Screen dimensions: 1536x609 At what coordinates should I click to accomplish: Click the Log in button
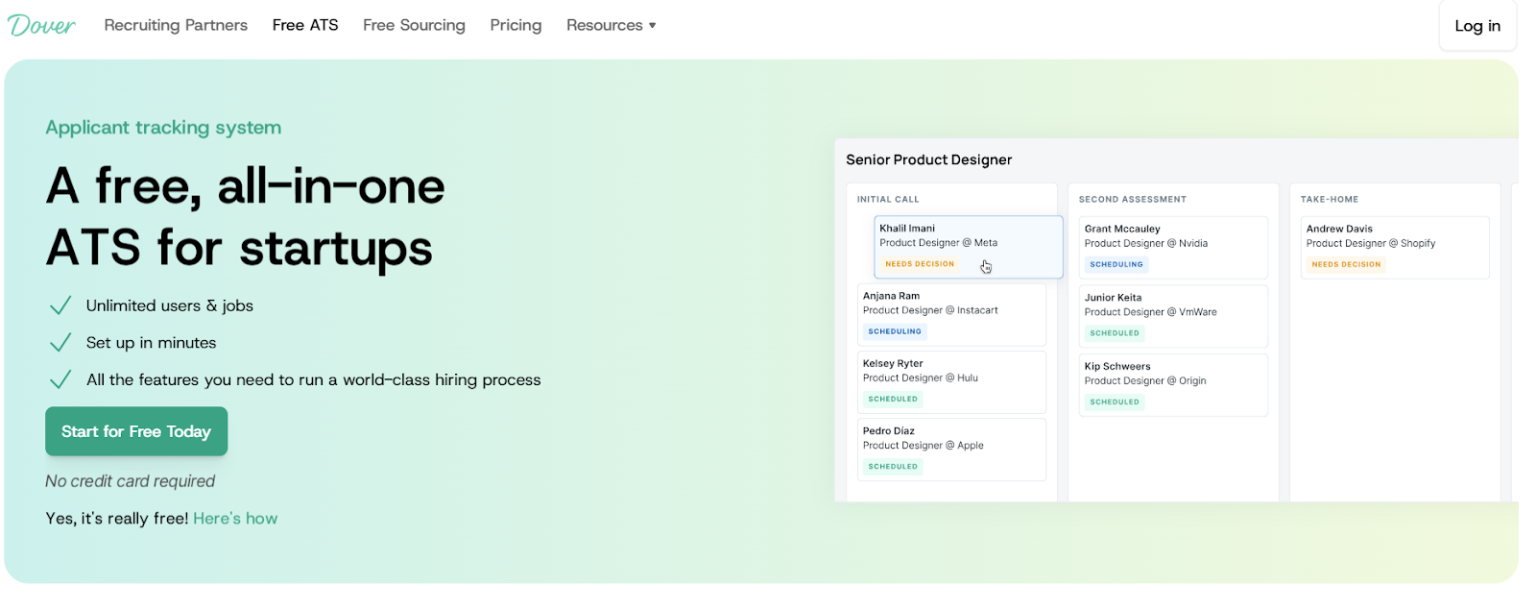(x=1477, y=26)
